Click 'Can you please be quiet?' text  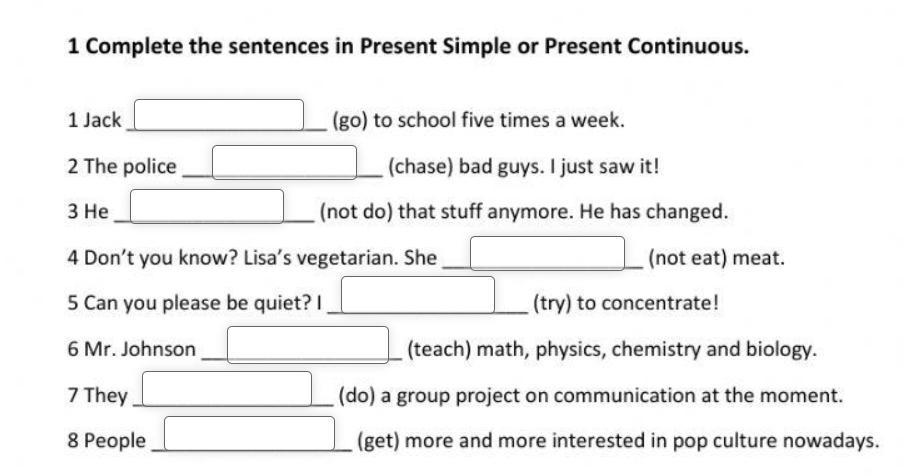click(190, 303)
